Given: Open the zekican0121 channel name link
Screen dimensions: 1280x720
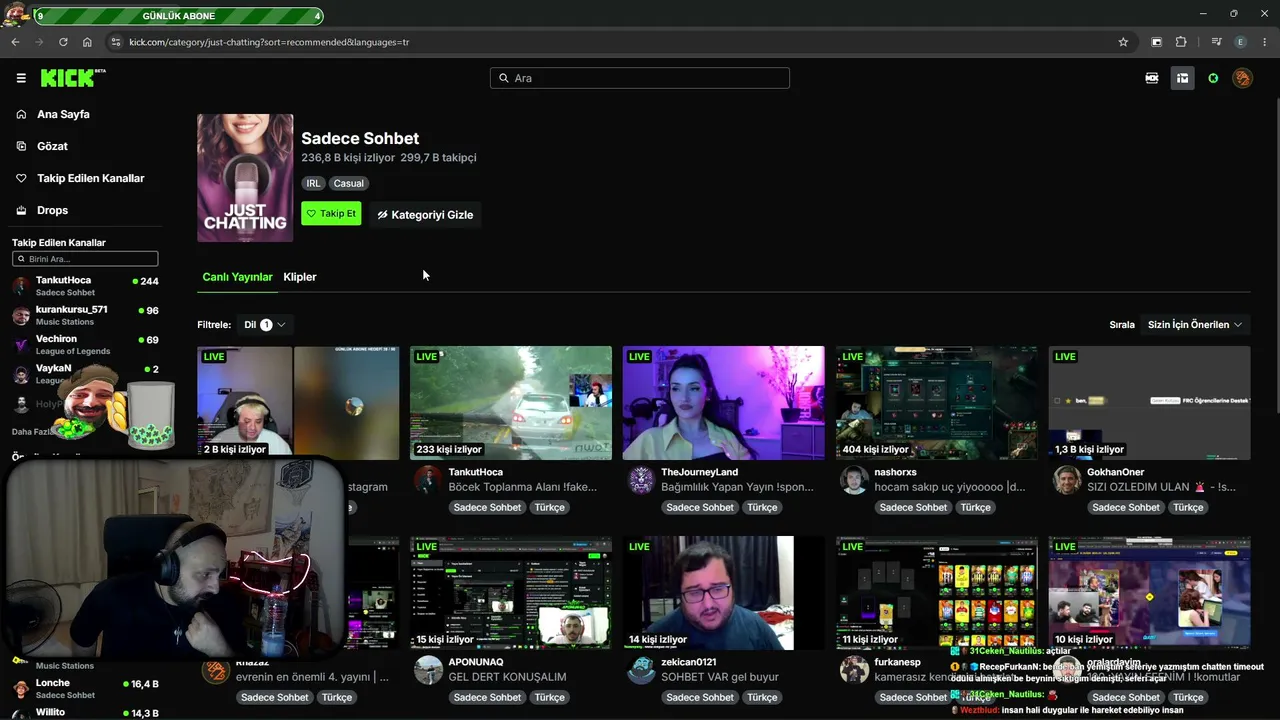Looking at the screenshot, I should 688,662.
